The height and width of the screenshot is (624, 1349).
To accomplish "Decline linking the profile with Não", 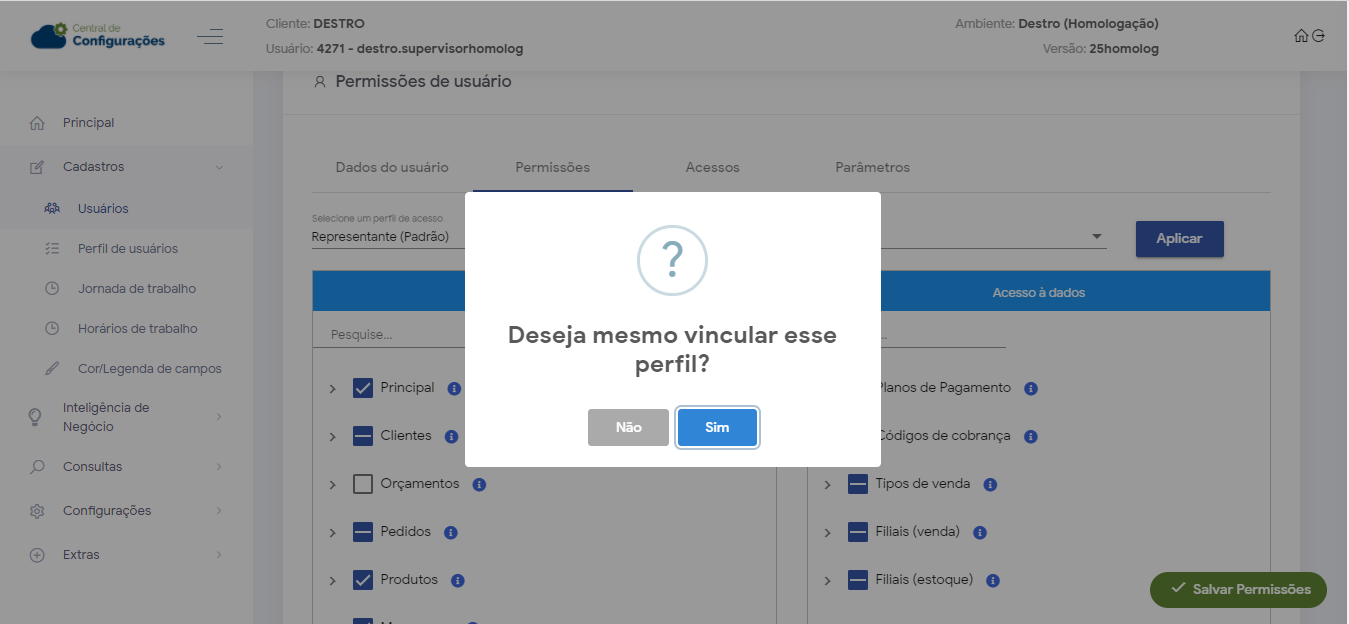I will (628, 427).
